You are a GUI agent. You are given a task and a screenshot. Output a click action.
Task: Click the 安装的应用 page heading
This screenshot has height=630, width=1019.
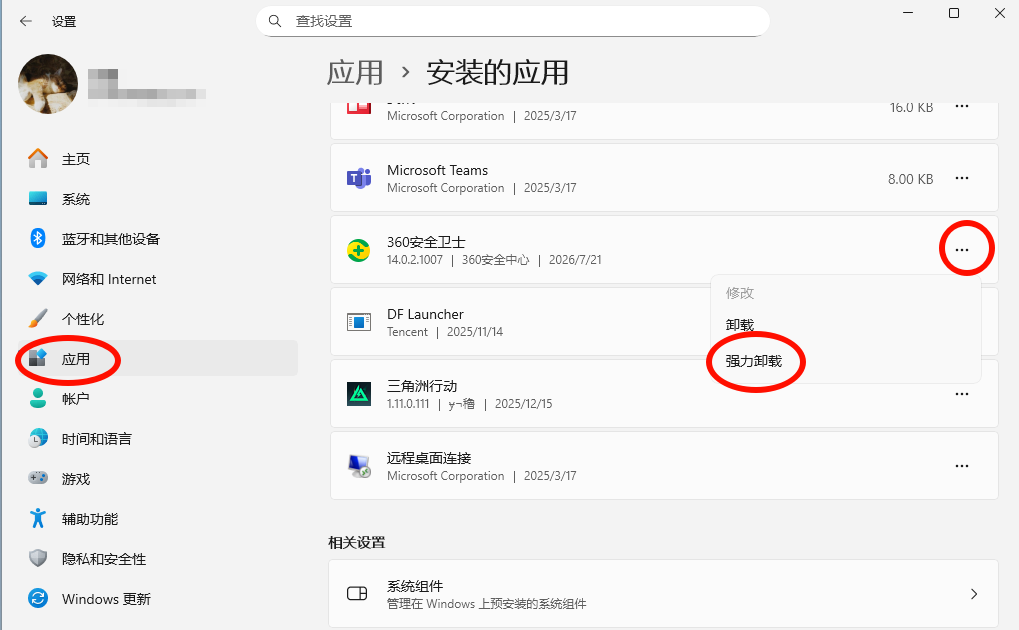[x=497, y=72]
